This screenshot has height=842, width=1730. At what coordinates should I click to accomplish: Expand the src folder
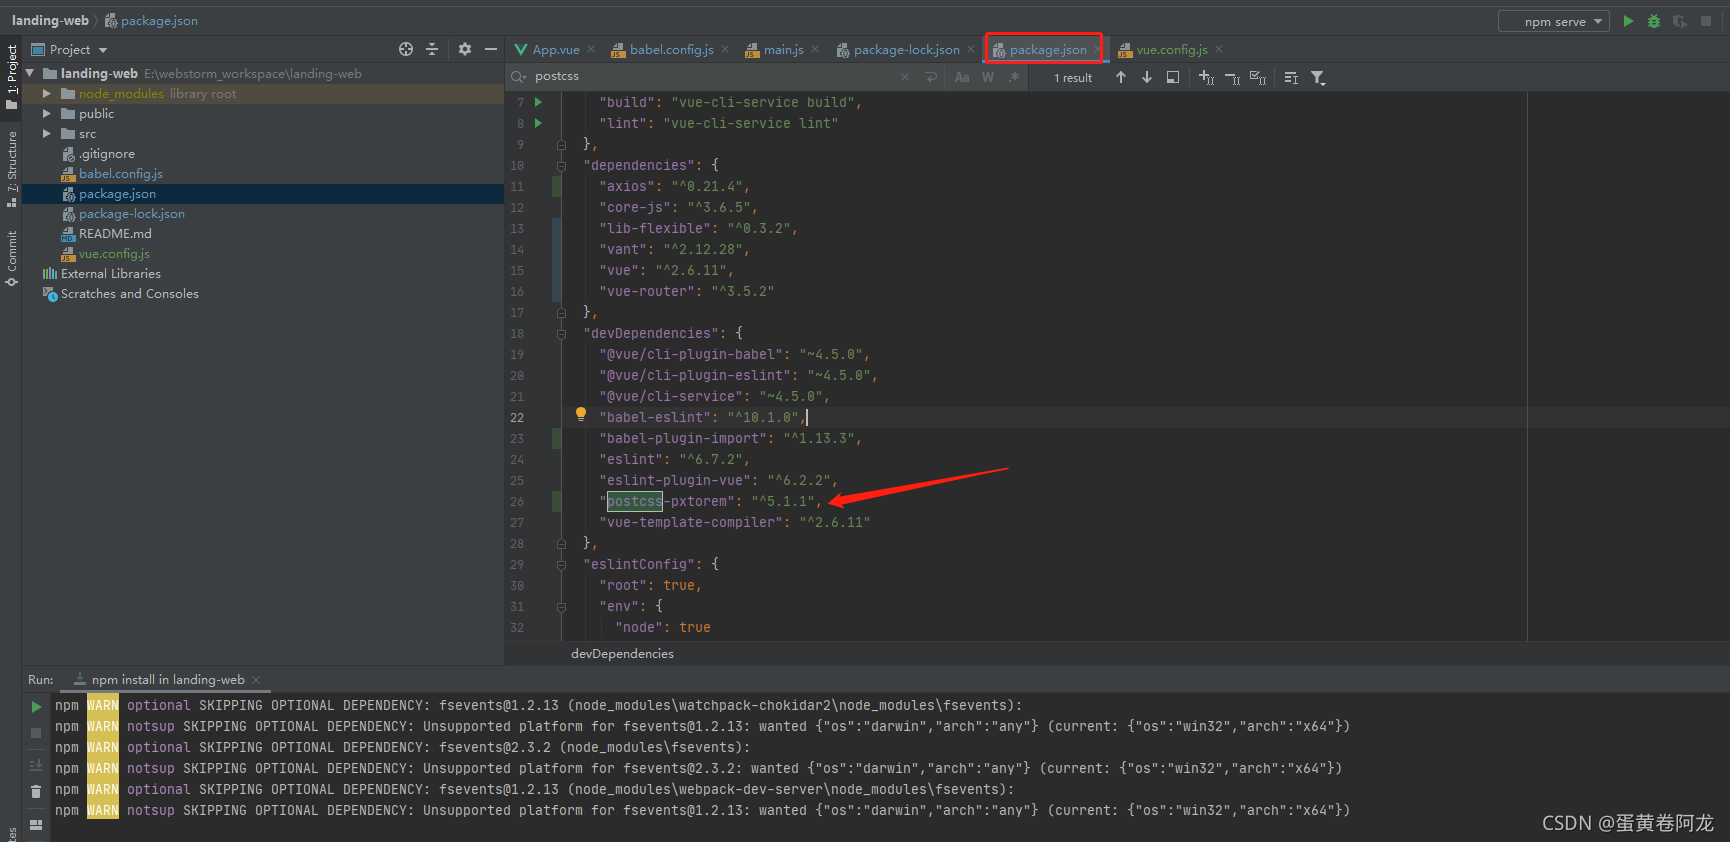(46, 133)
